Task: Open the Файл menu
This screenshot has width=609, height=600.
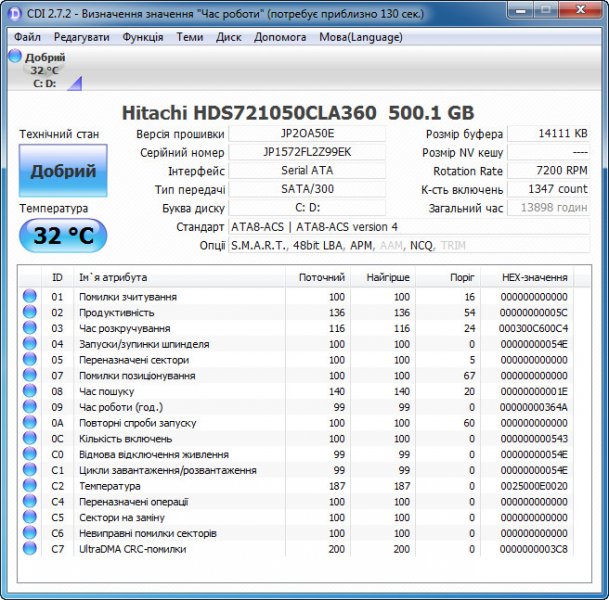Action: (27, 37)
